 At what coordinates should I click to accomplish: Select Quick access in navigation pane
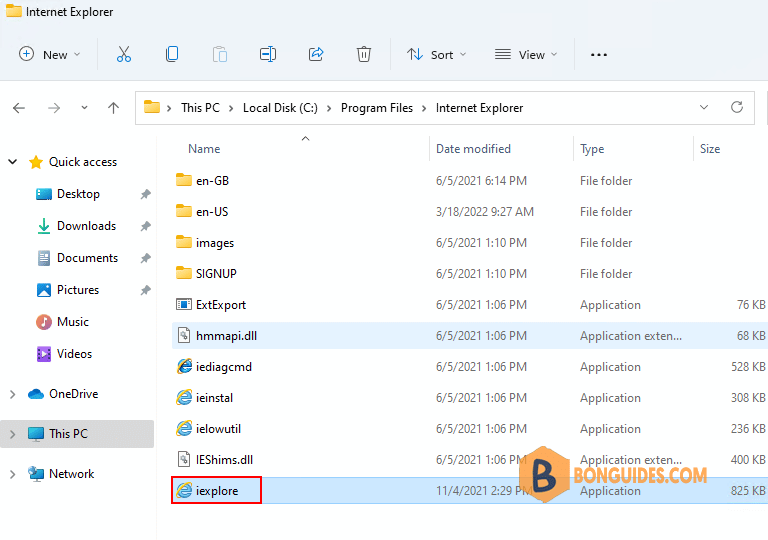[83, 162]
